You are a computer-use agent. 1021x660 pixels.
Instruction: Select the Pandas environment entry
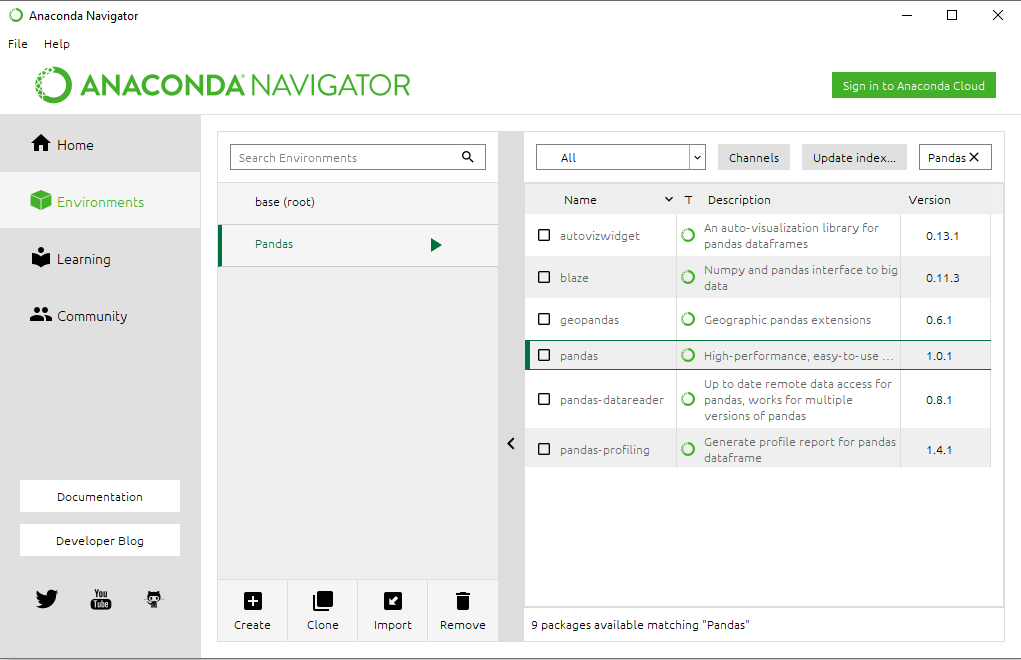point(358,245)
